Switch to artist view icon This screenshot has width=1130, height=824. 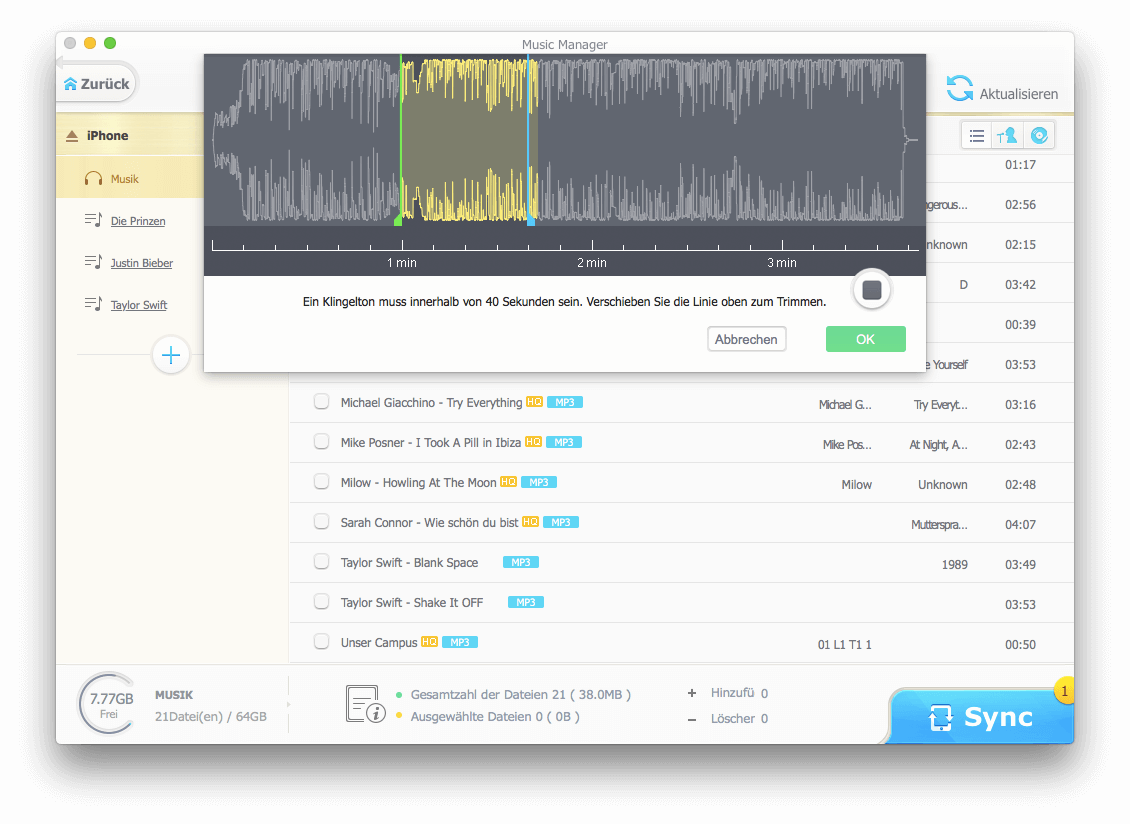(1007, 136)
